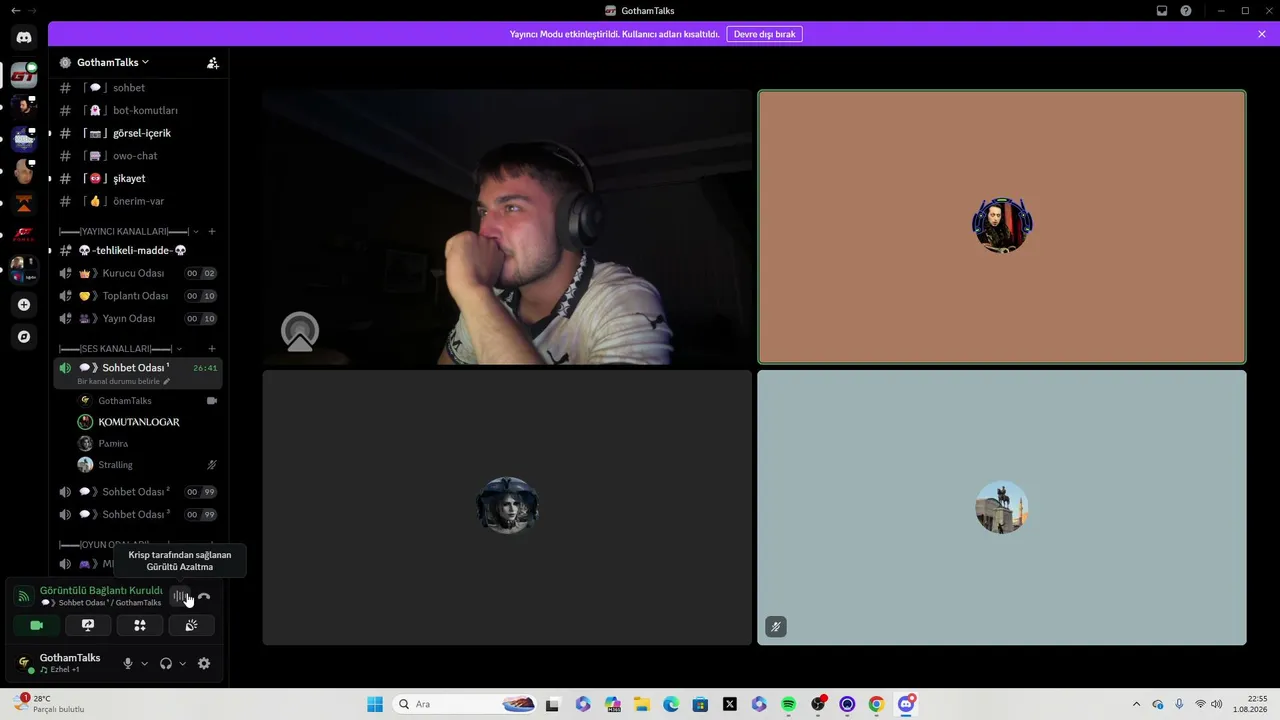Open Spotify from the taskbar
This screenshot has height=720, width=1280.
point(788,704)
